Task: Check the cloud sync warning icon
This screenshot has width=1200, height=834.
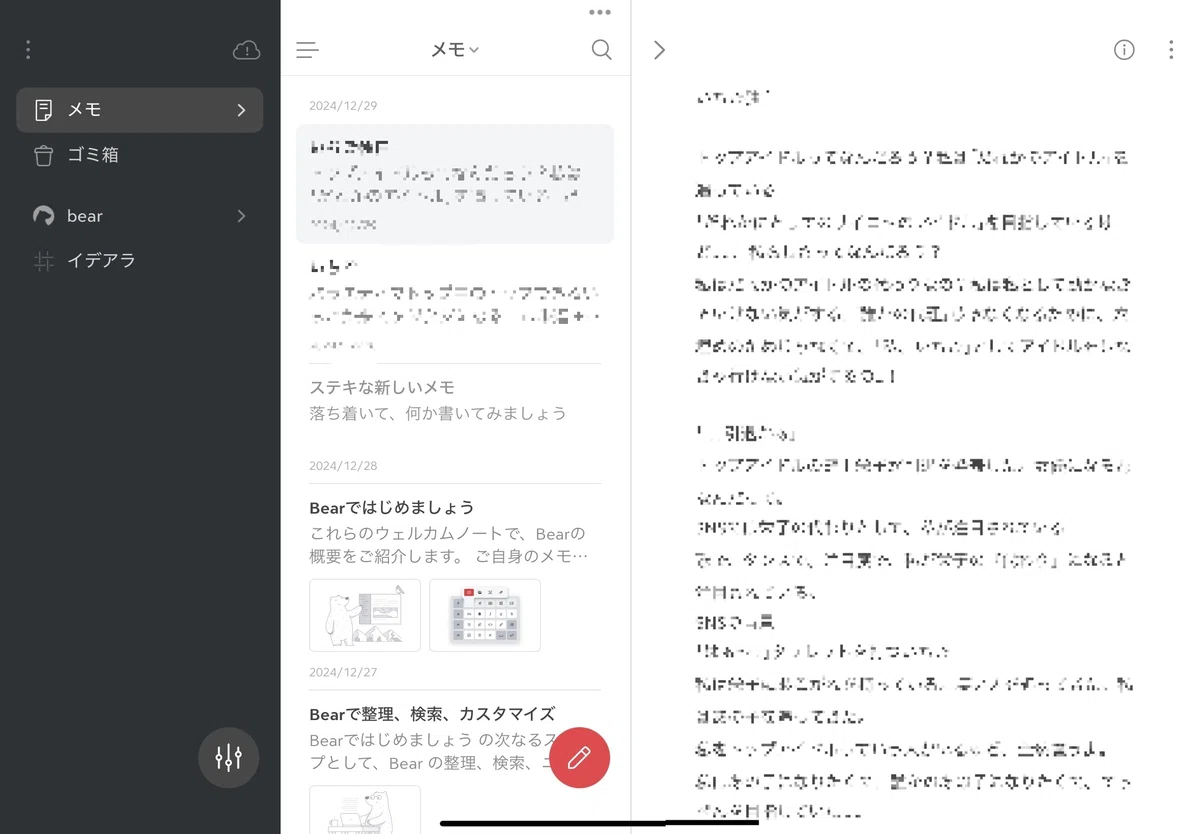Action: point(246,50)
